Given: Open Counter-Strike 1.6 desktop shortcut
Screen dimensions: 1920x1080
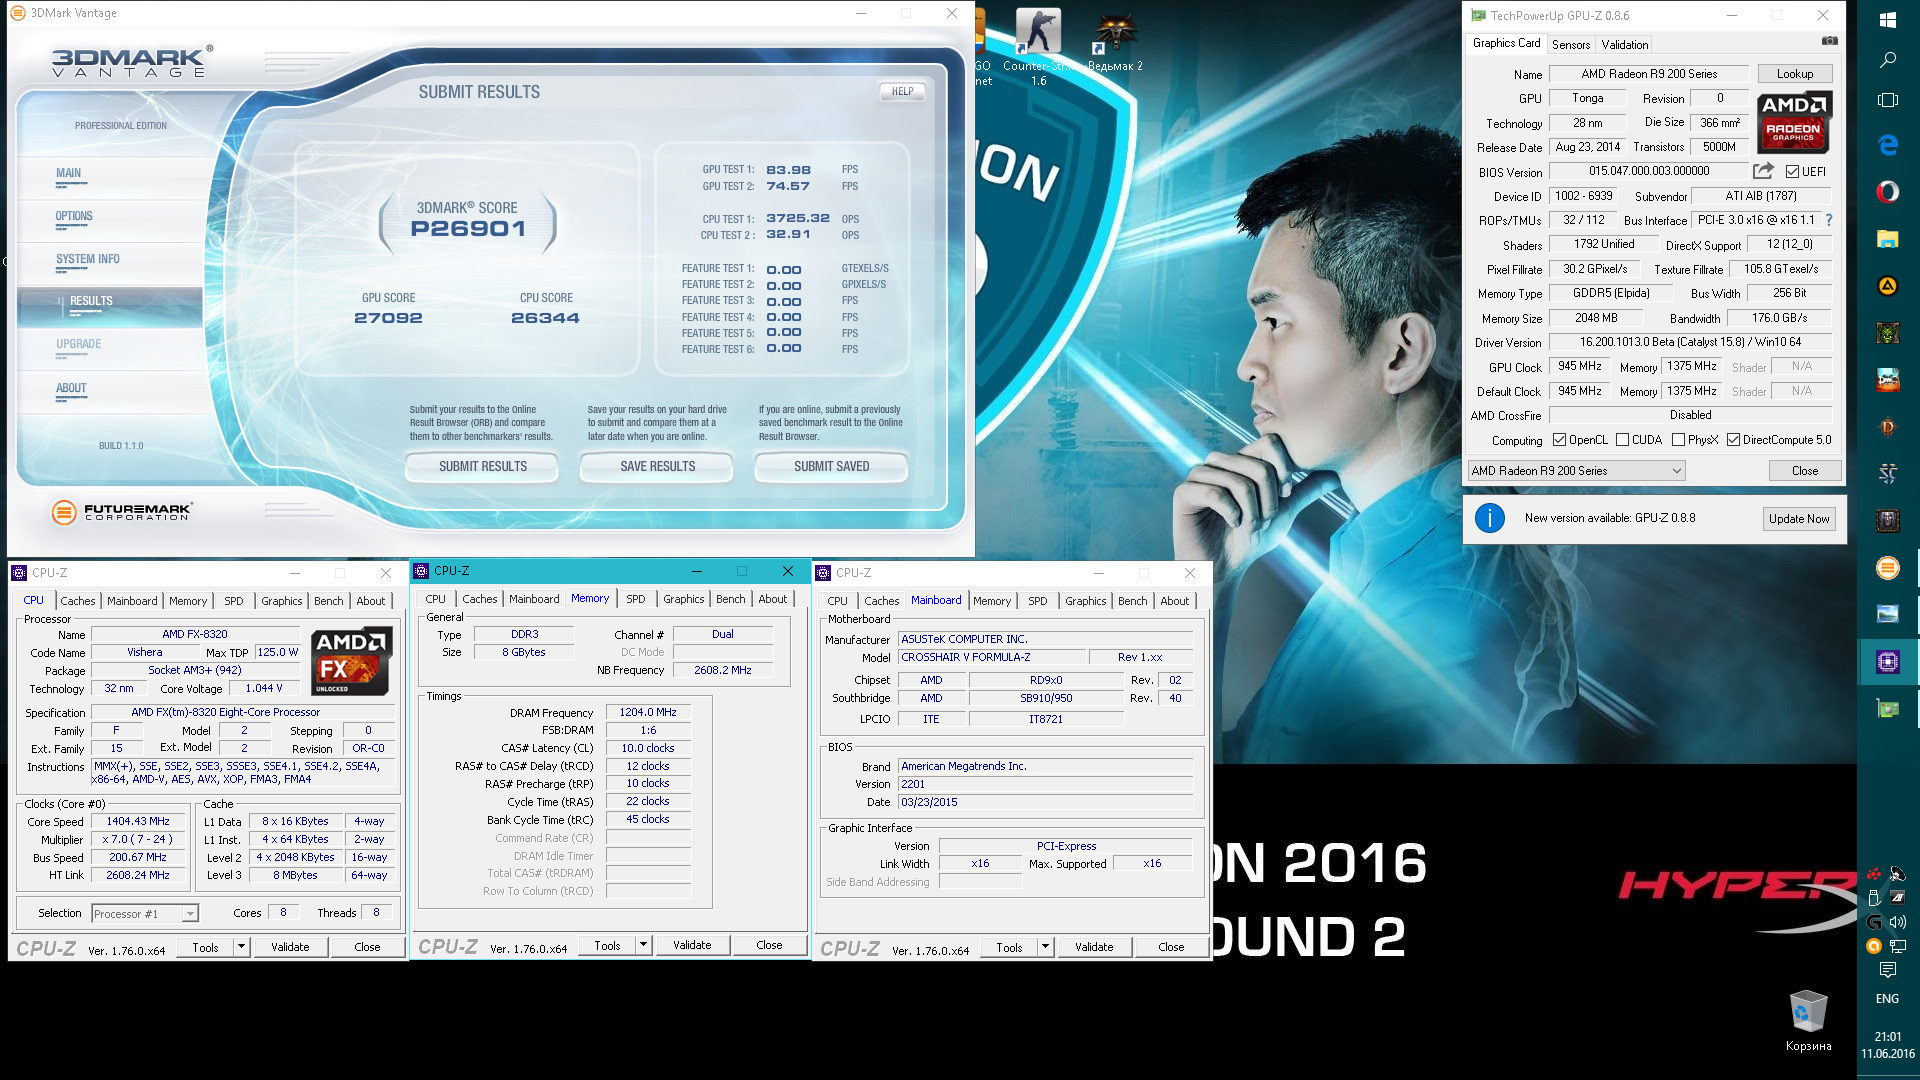Looking at the screenshot, I should click(x=1038, y=47).
